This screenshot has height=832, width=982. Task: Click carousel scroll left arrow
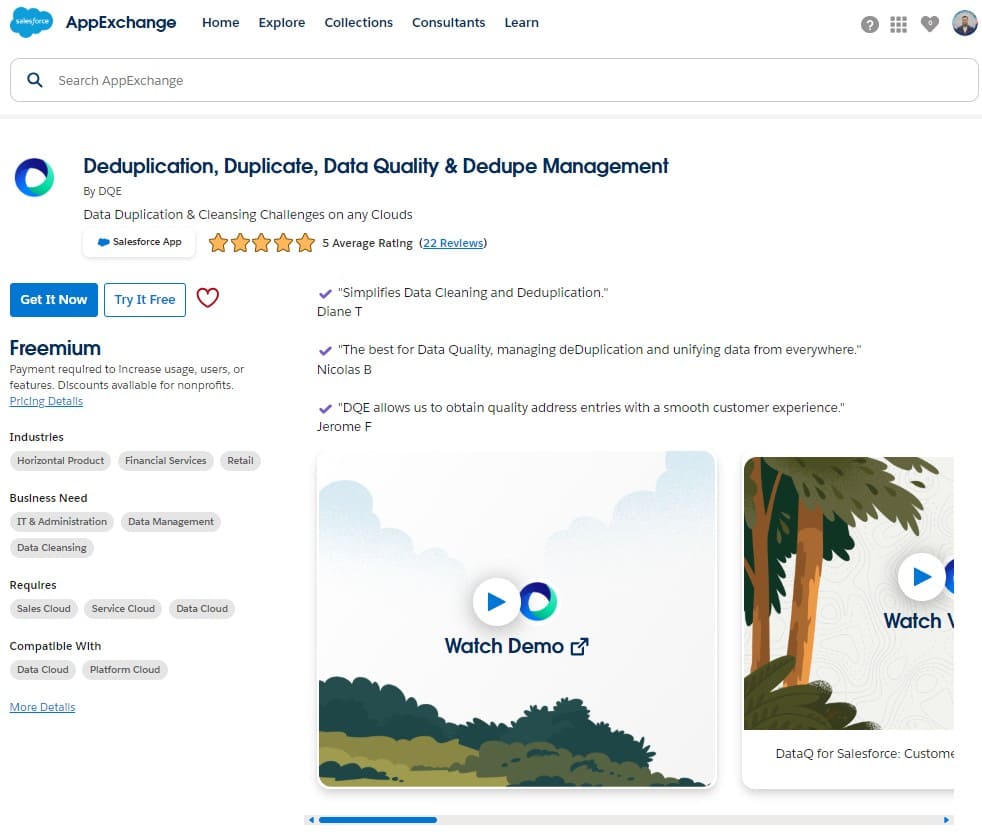(x=311, y=819)
